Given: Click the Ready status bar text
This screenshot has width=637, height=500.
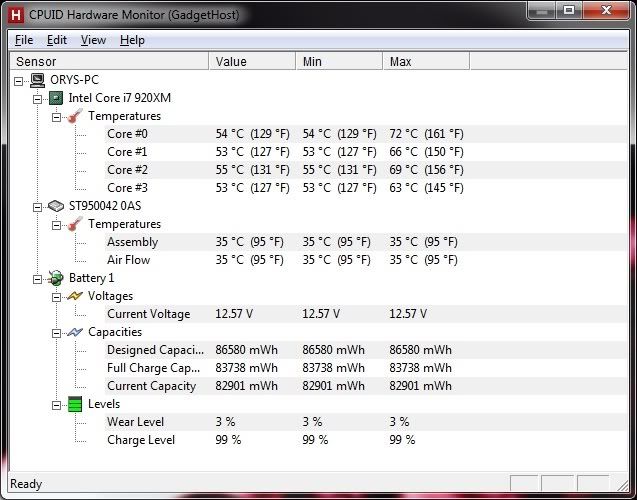Looking at the screenshot, I should point(26,484).
